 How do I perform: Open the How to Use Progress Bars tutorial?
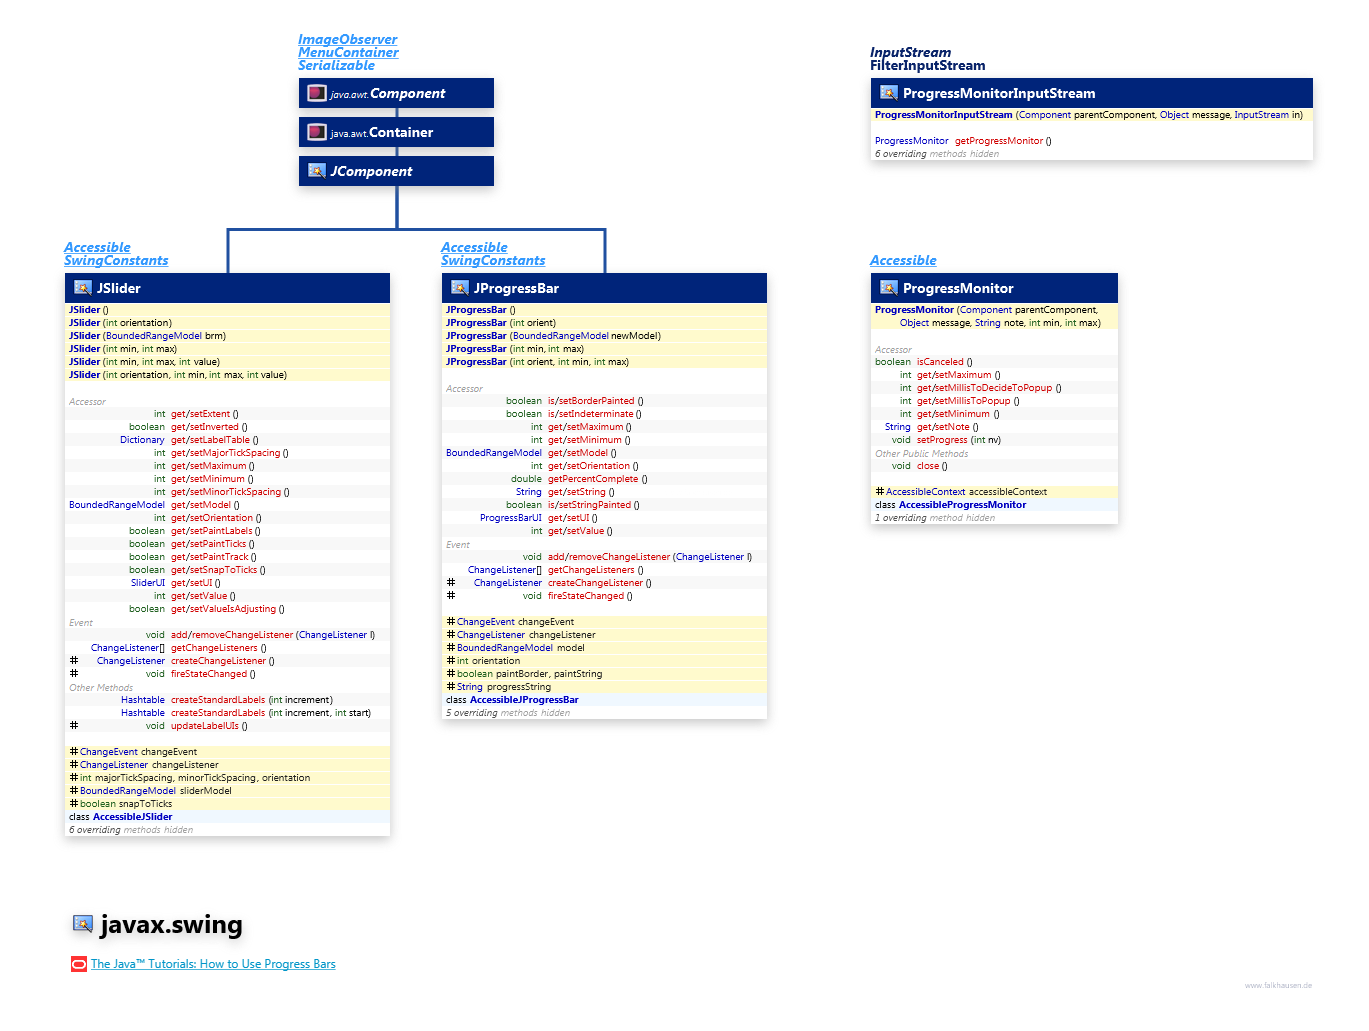coord(213,964)
